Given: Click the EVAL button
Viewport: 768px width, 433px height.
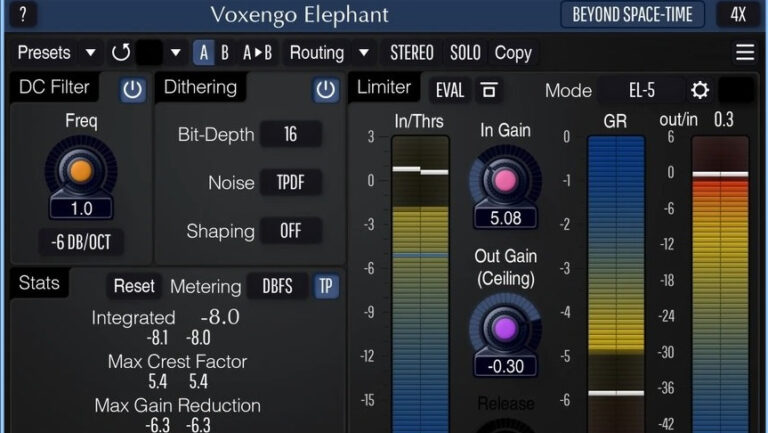Looking at the screenshot, I should pyautogui.click(x=450, y=90).
